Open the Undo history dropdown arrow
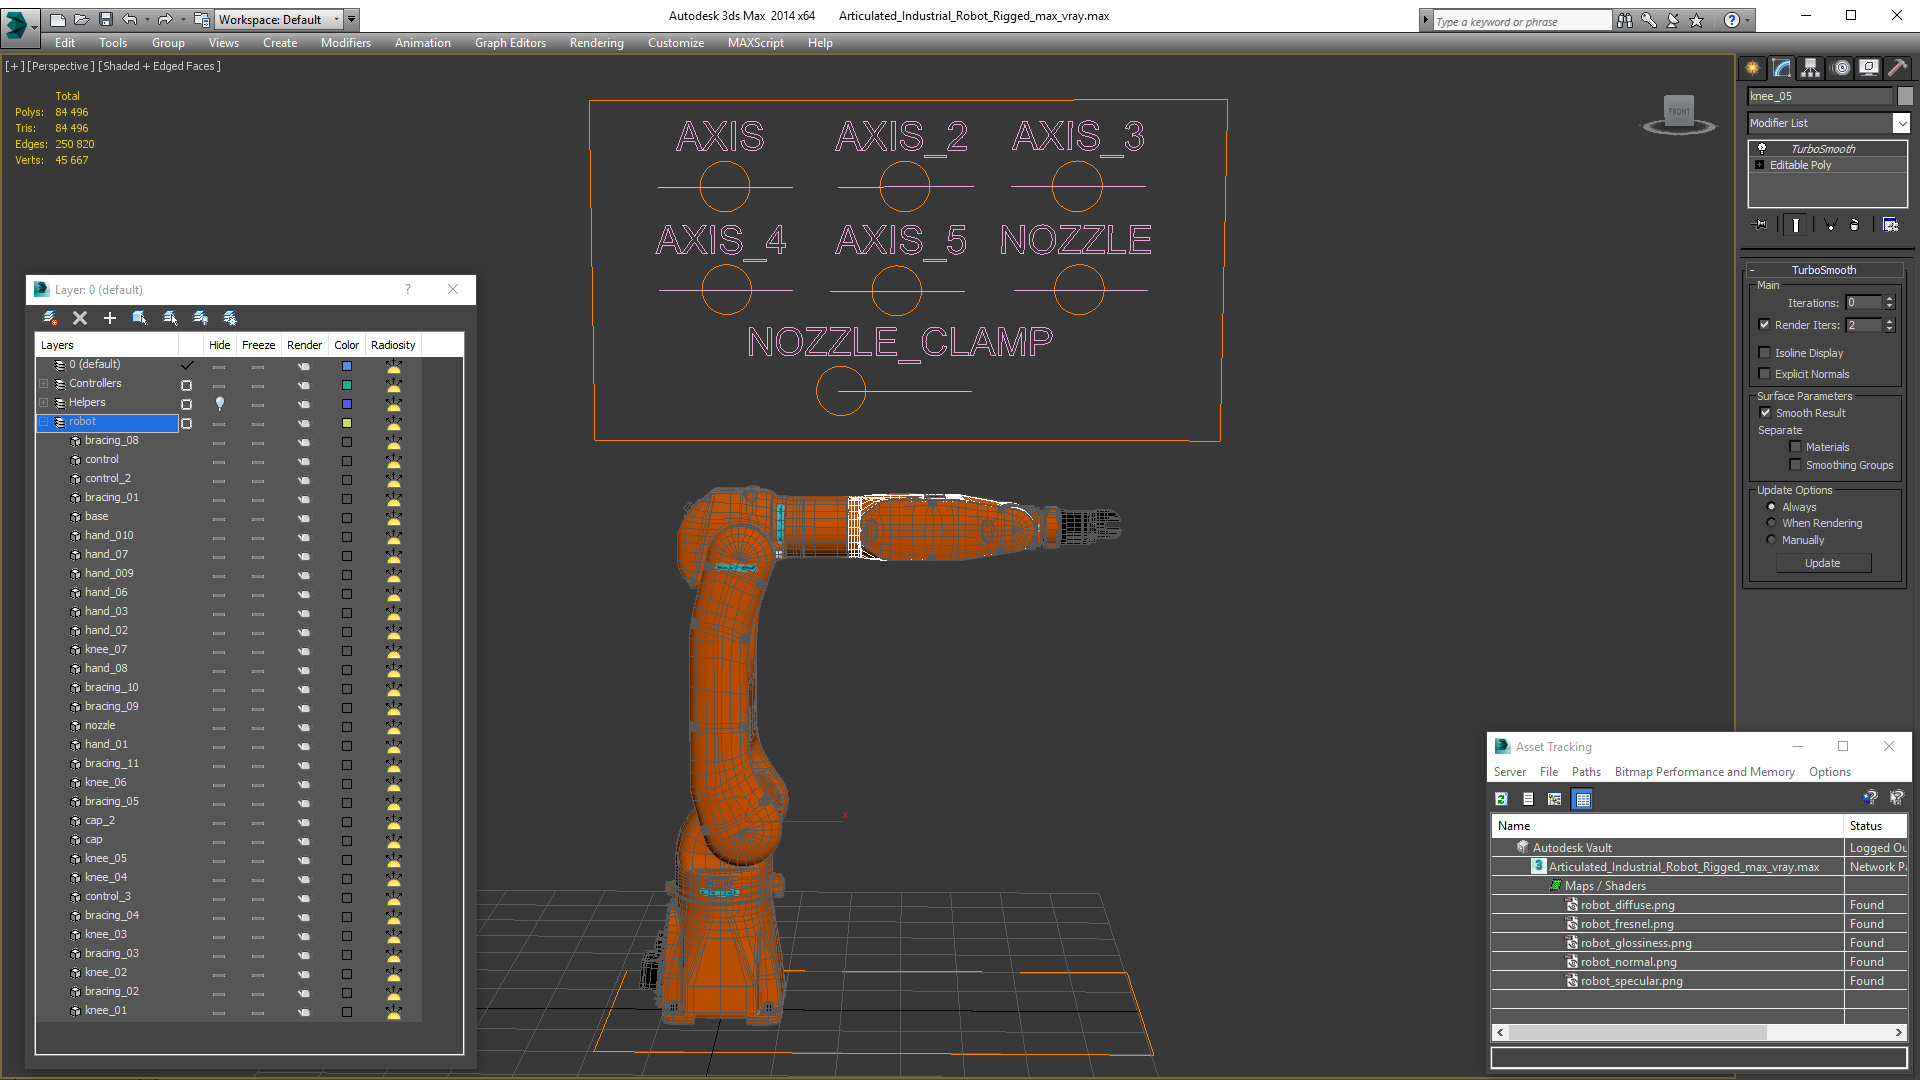The width and height of the screenshot is (1920, 1080). (x=147, y=19)
